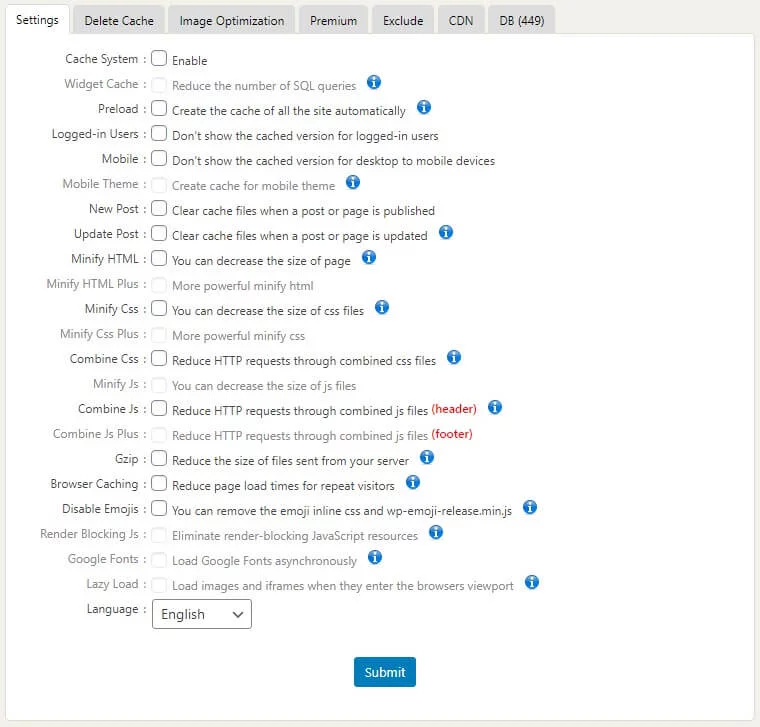Click Disable Emojis info icon
Image resolution: width=760 pixels, height=727 pixels.
530,508
